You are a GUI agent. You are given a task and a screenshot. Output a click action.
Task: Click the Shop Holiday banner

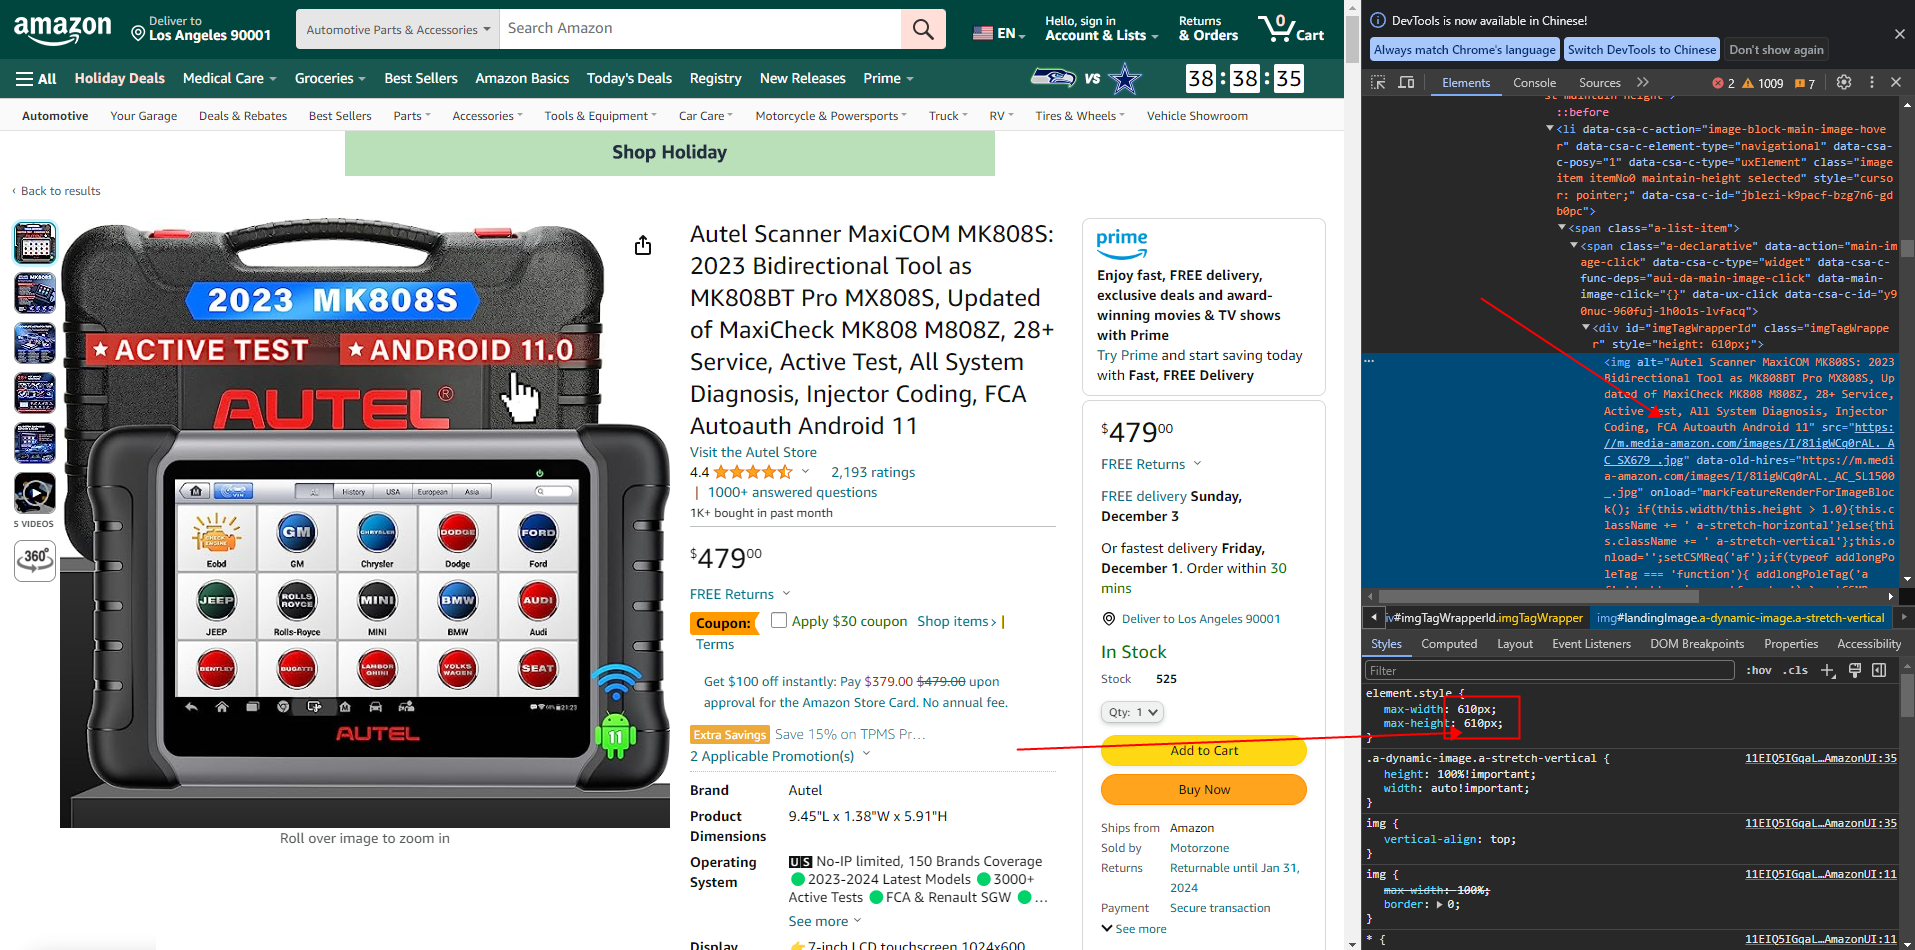(x=669, y=153)
